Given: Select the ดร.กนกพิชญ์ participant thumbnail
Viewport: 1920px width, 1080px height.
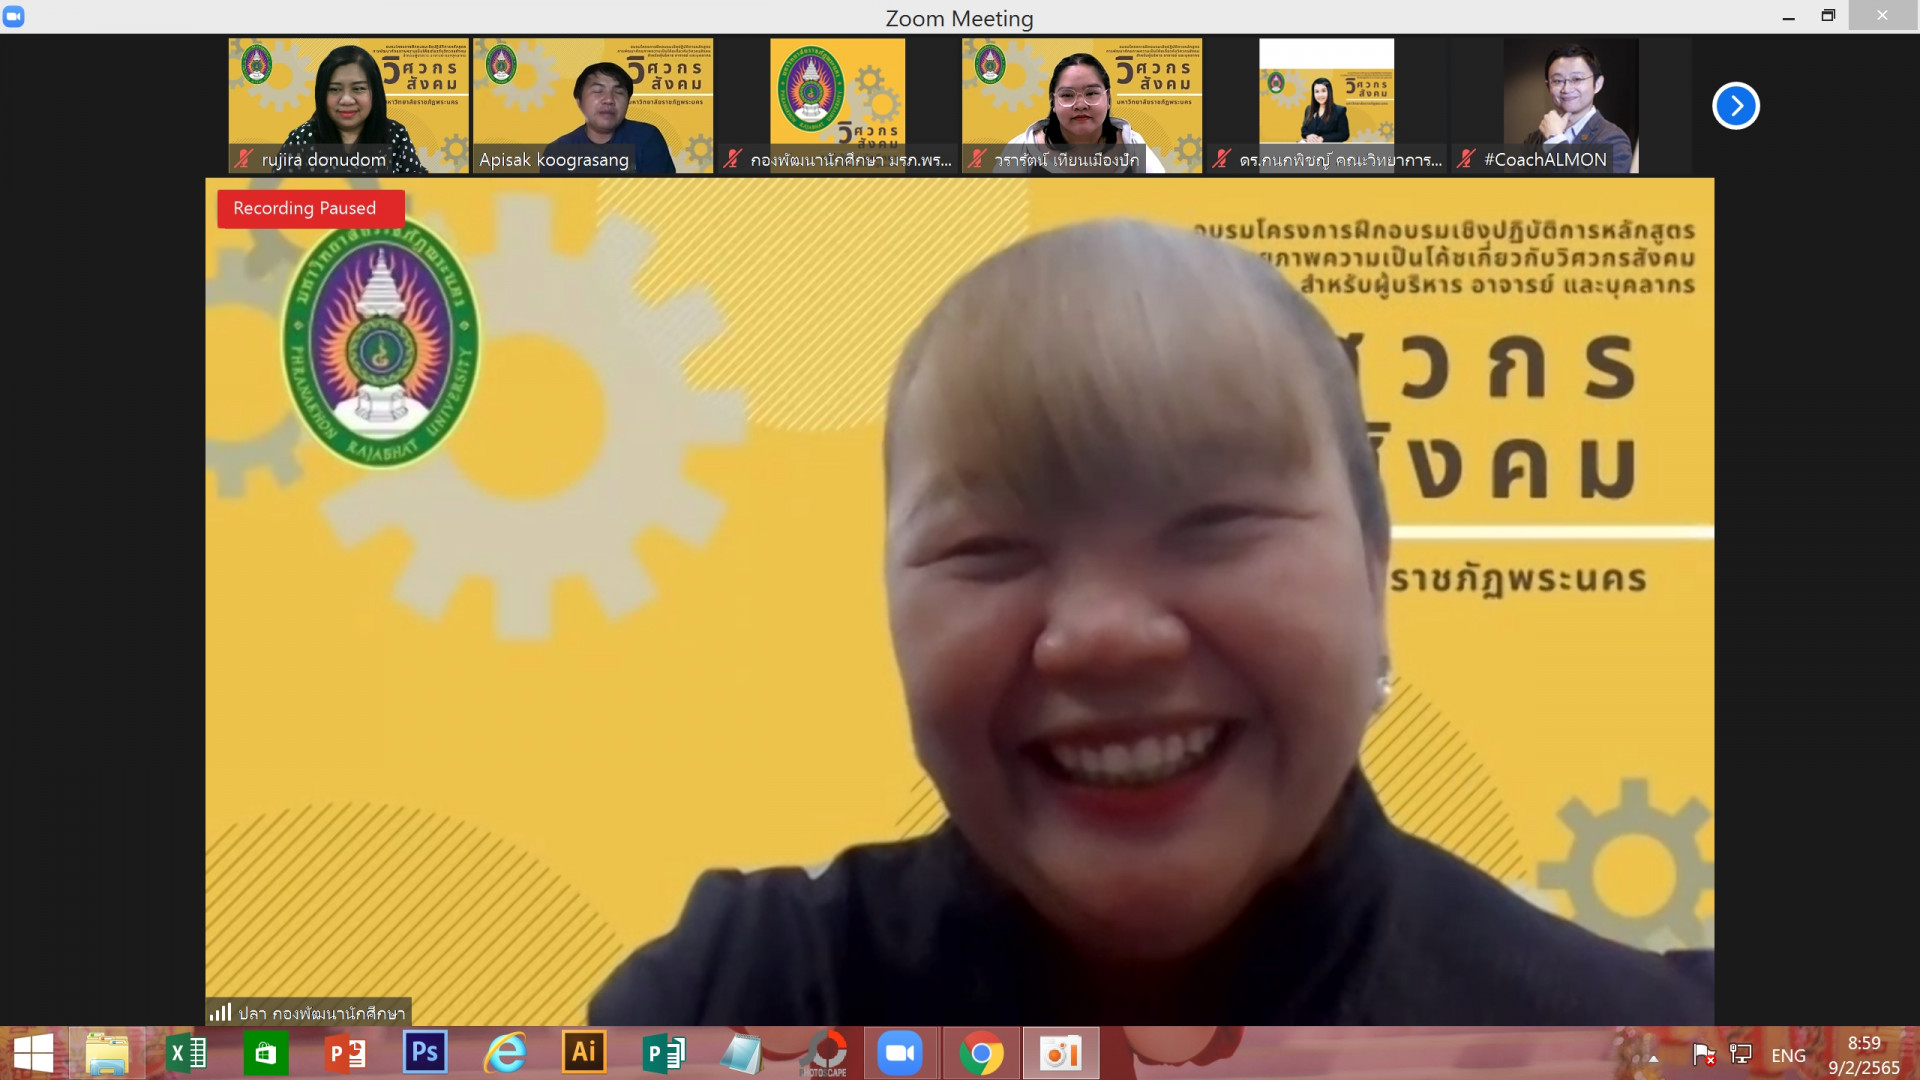Looking at the screenshot, I should point(1326,106).
